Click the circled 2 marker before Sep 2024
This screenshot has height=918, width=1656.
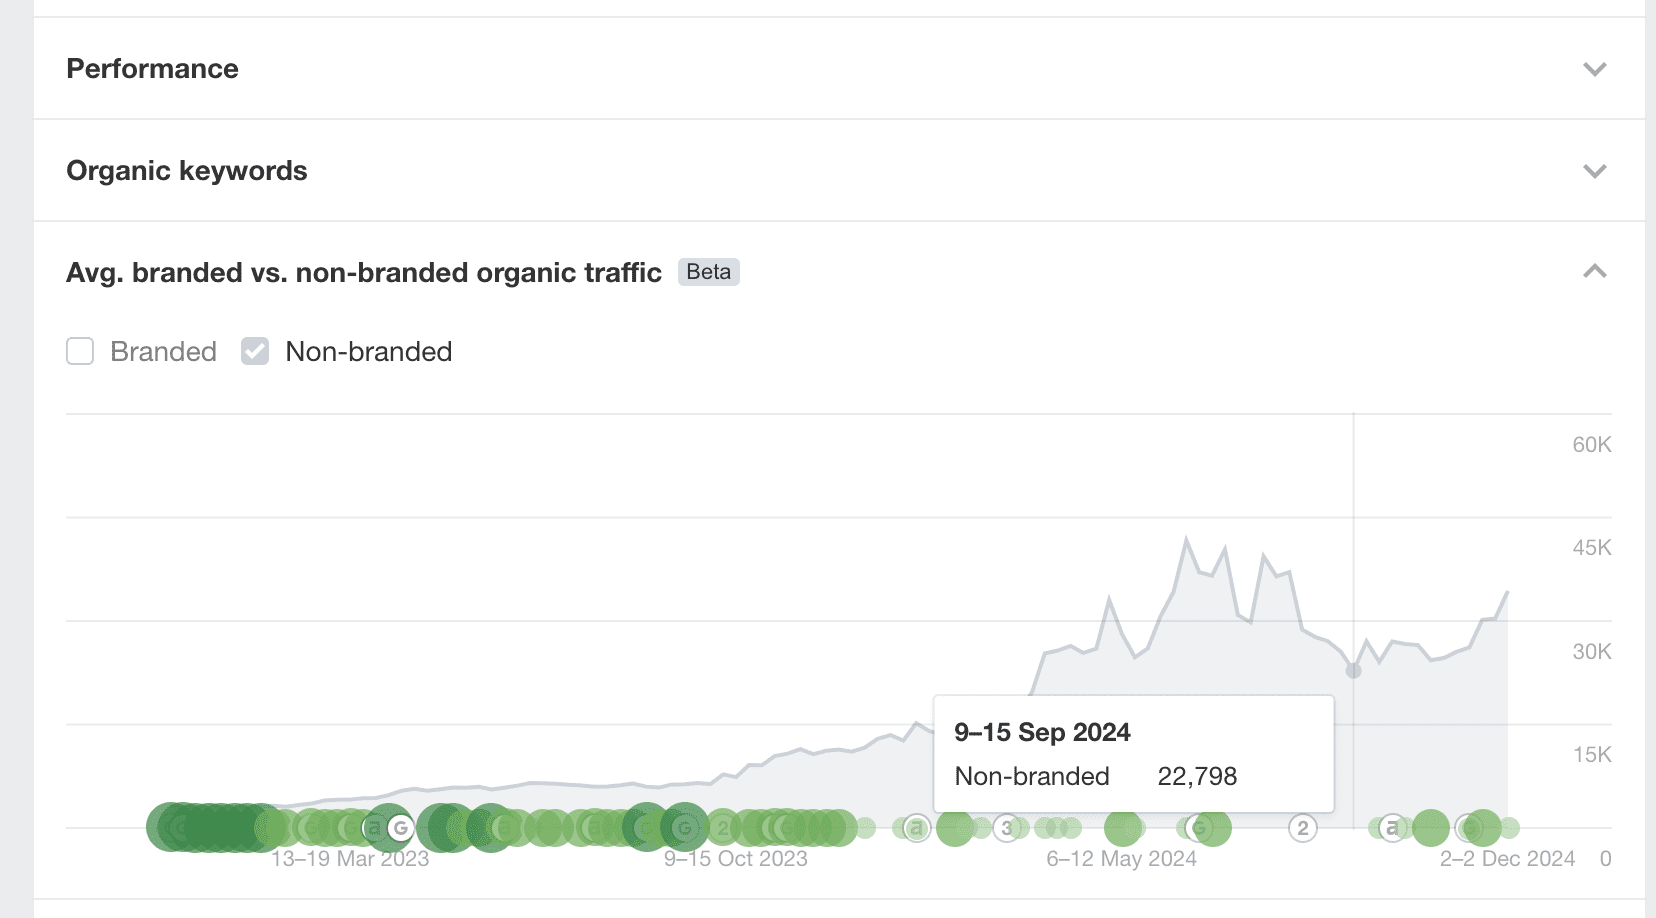tap(1302, 828)
